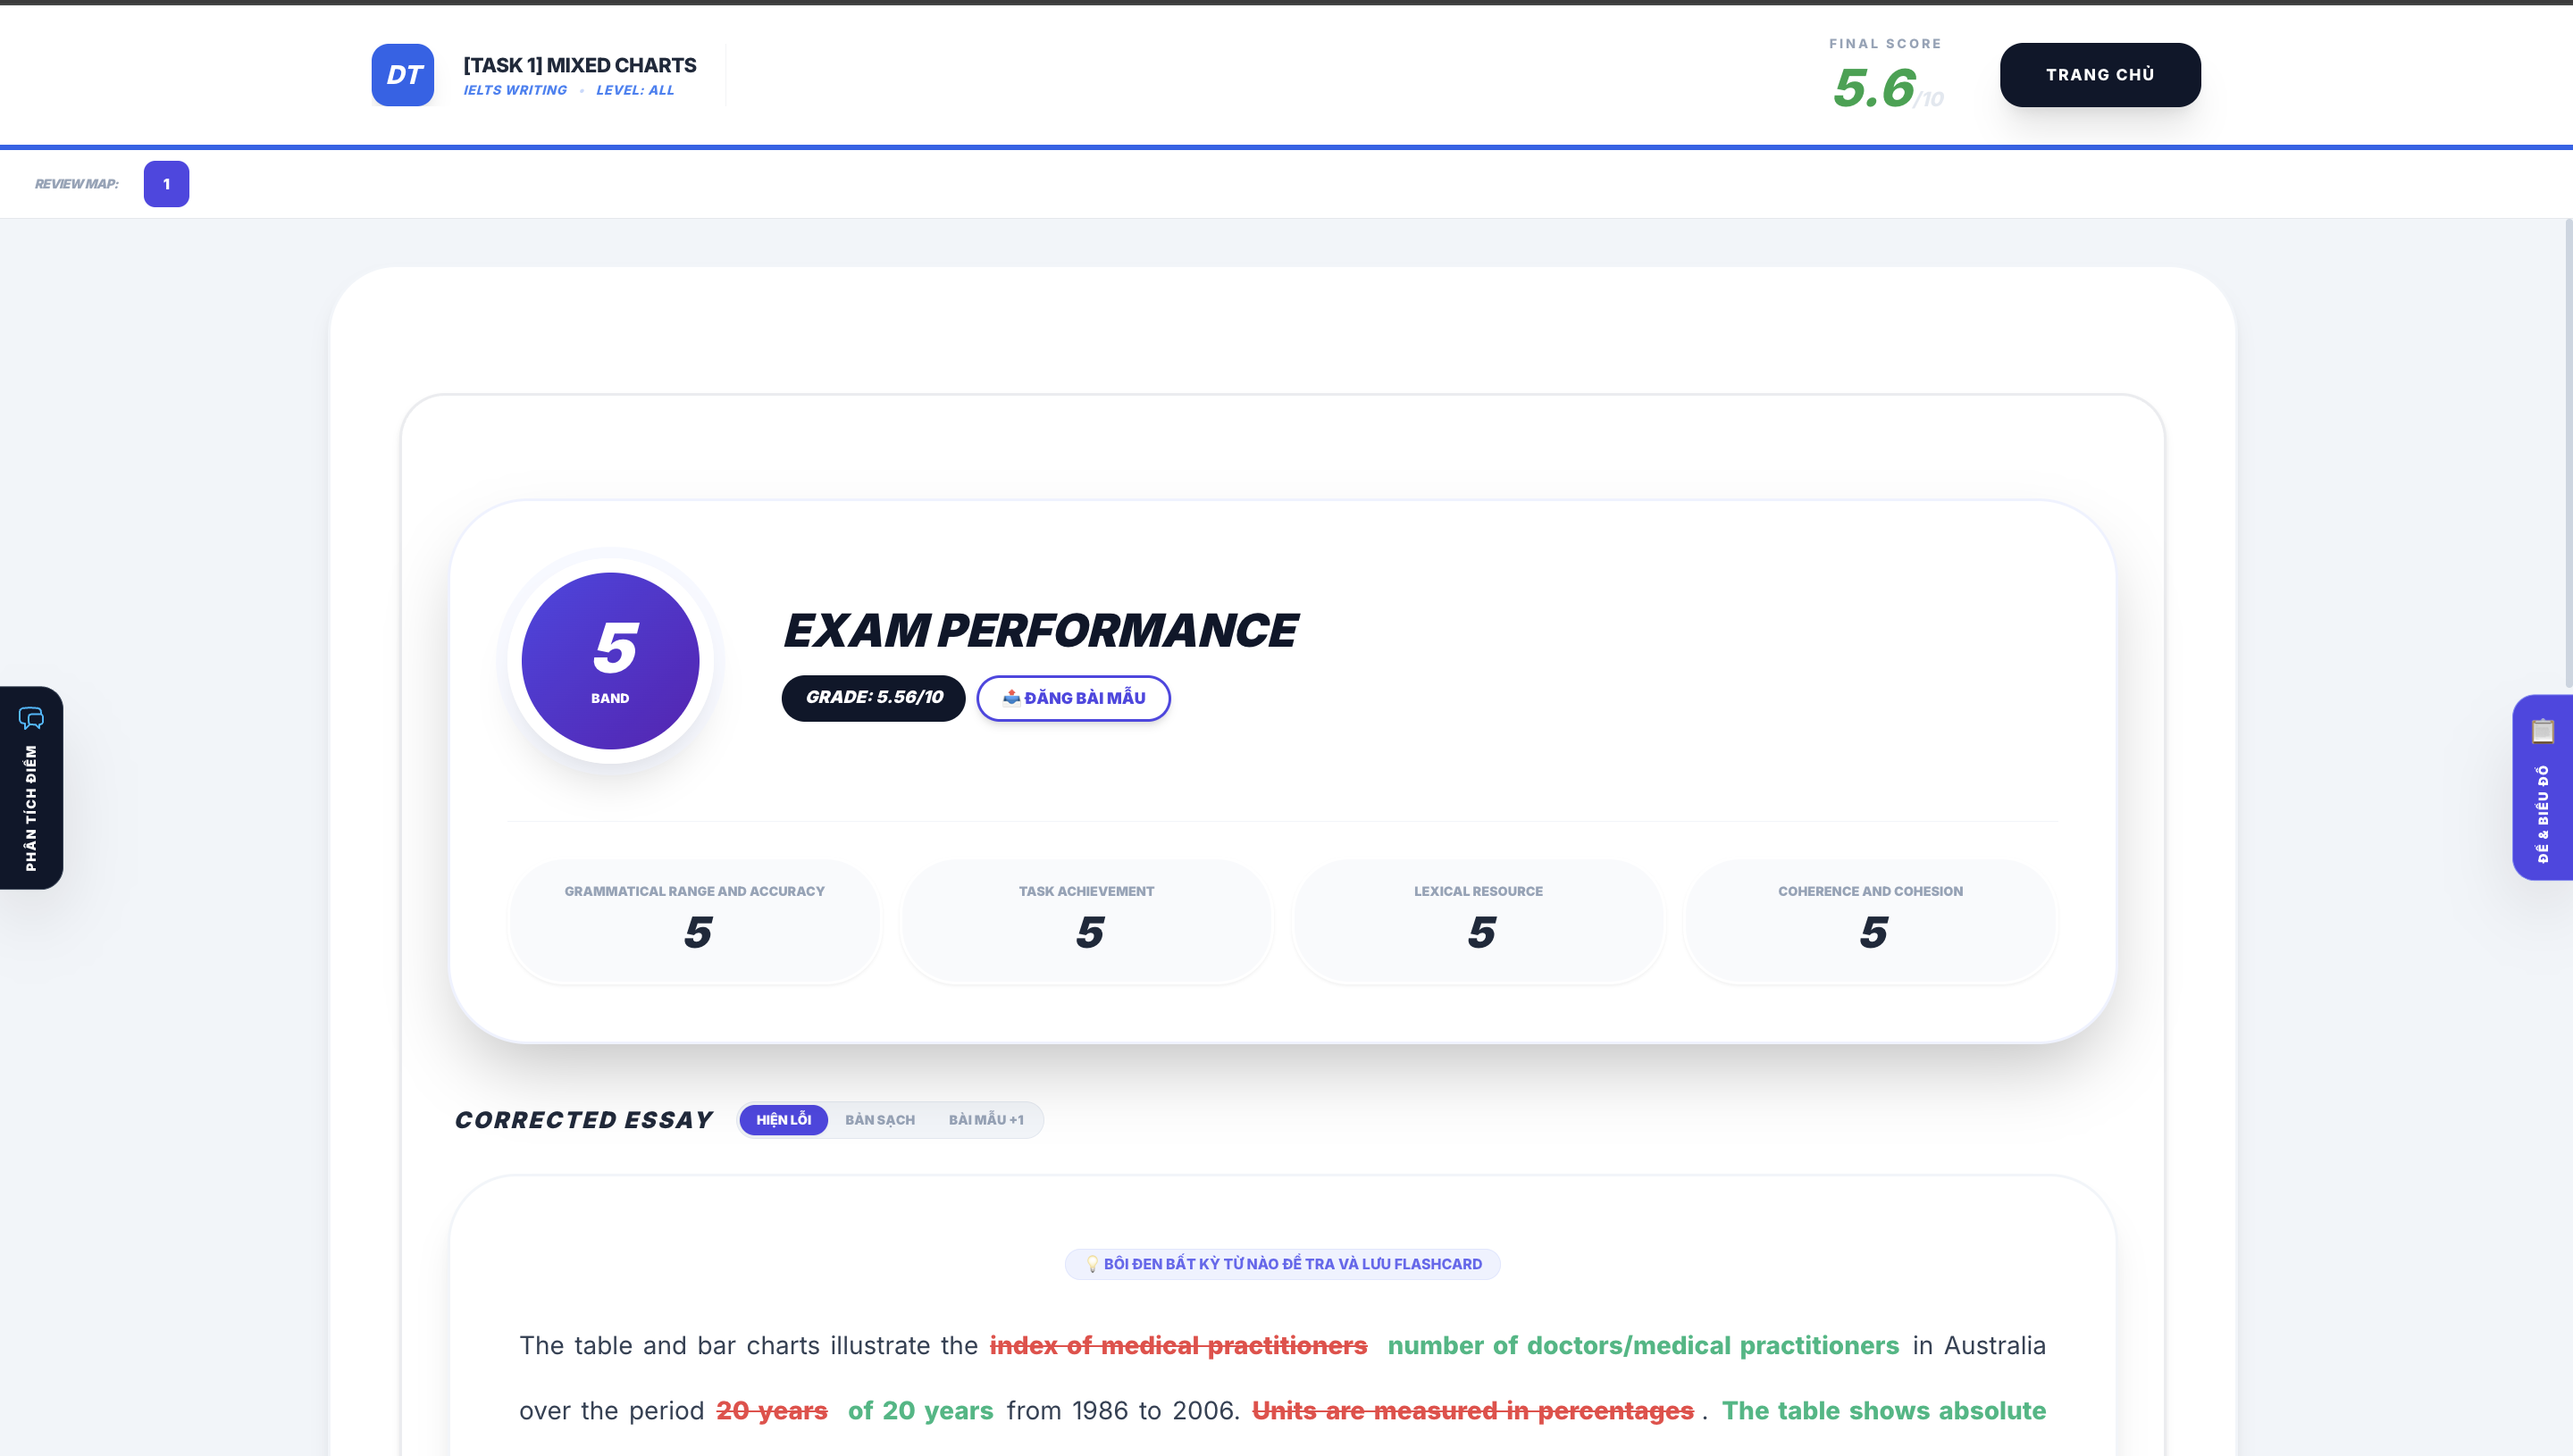Jump to review map item 1

166,184
